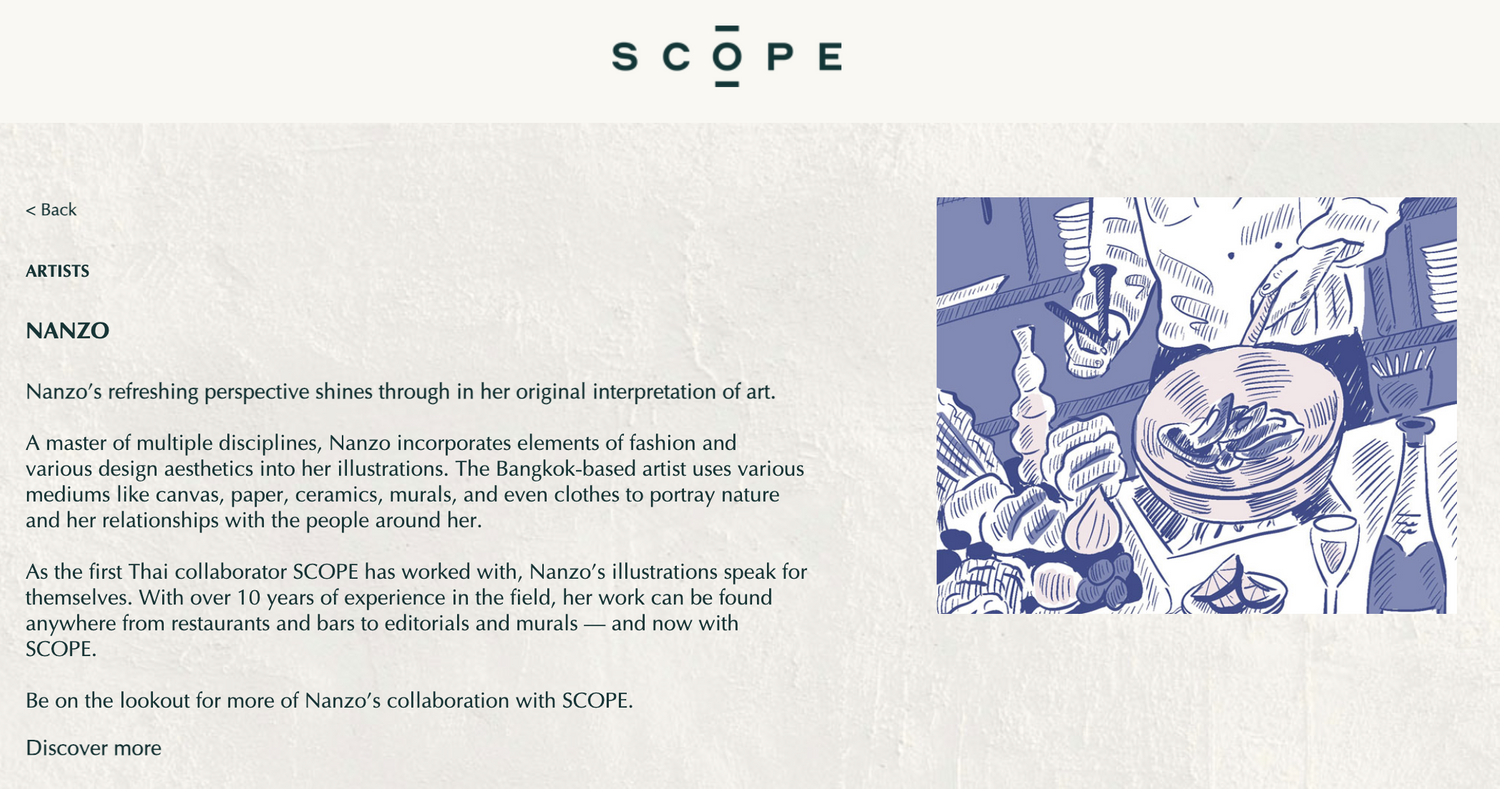Open the ARTISTS category label
The width and height of the screenshot is (1500, 789).
tap(58, 271)
